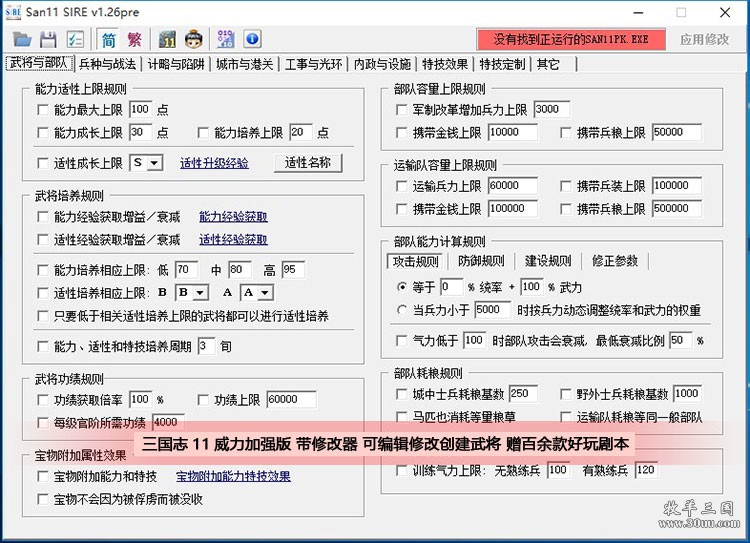Open the 适性升级经验 link
The image size is (750, 543).
pos(214,164)
